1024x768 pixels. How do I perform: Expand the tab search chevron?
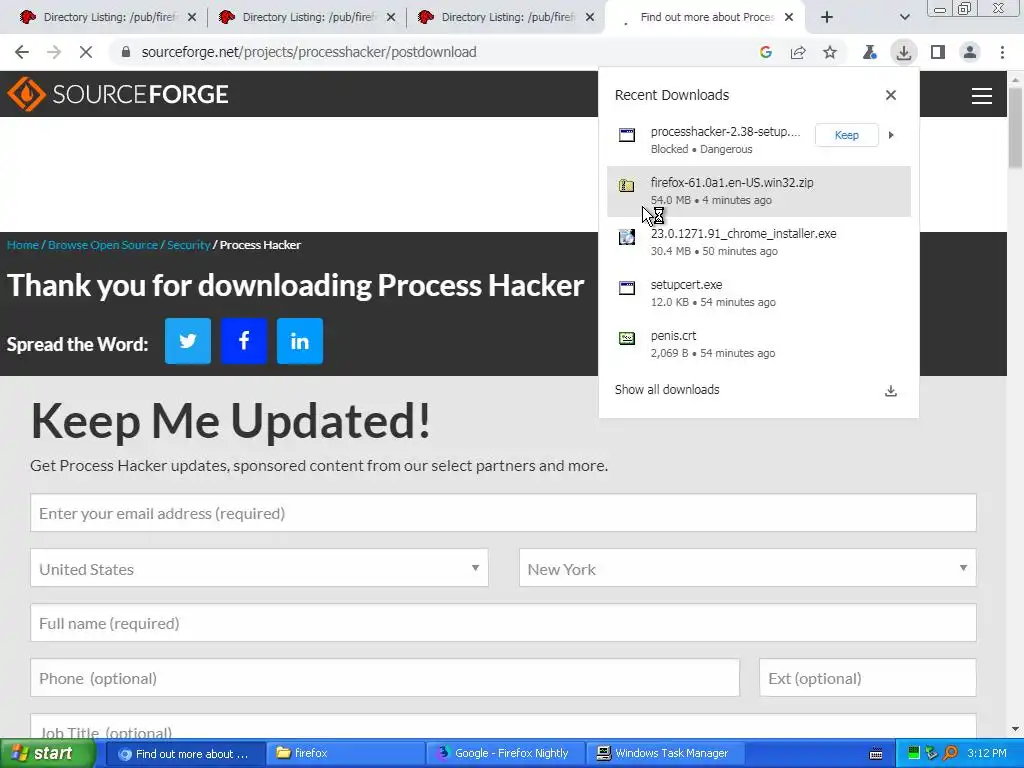click(904, 18)
